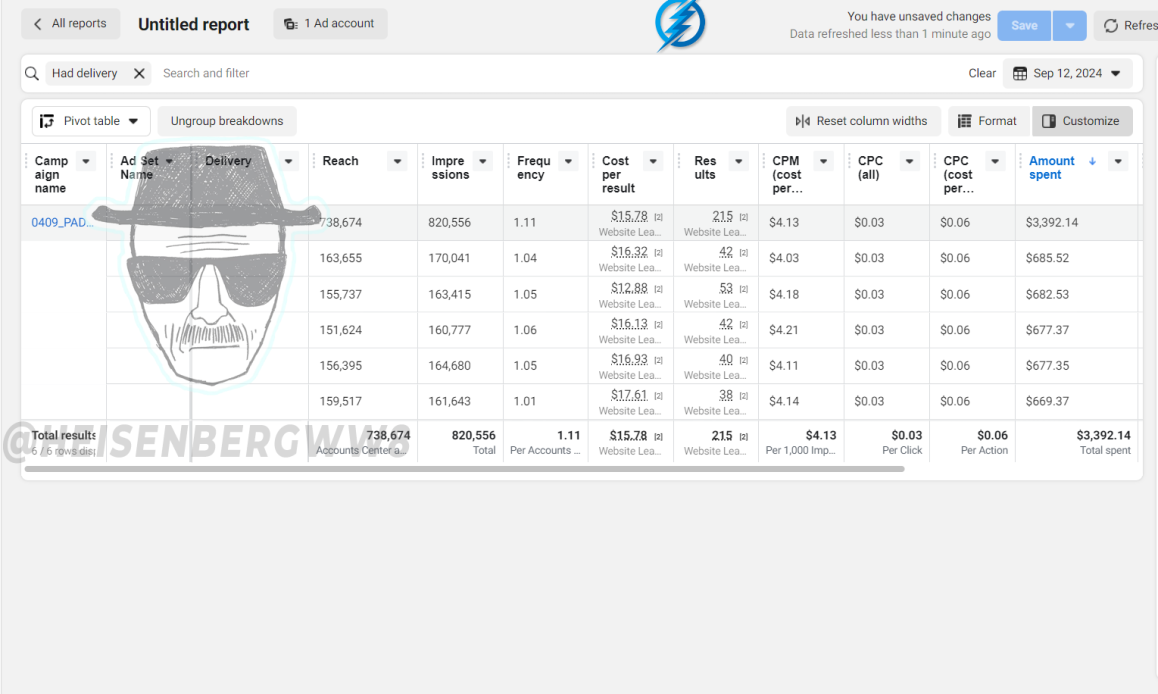Click Ungroup breakdowns button
1158x694 pixels.
(227, 121)
